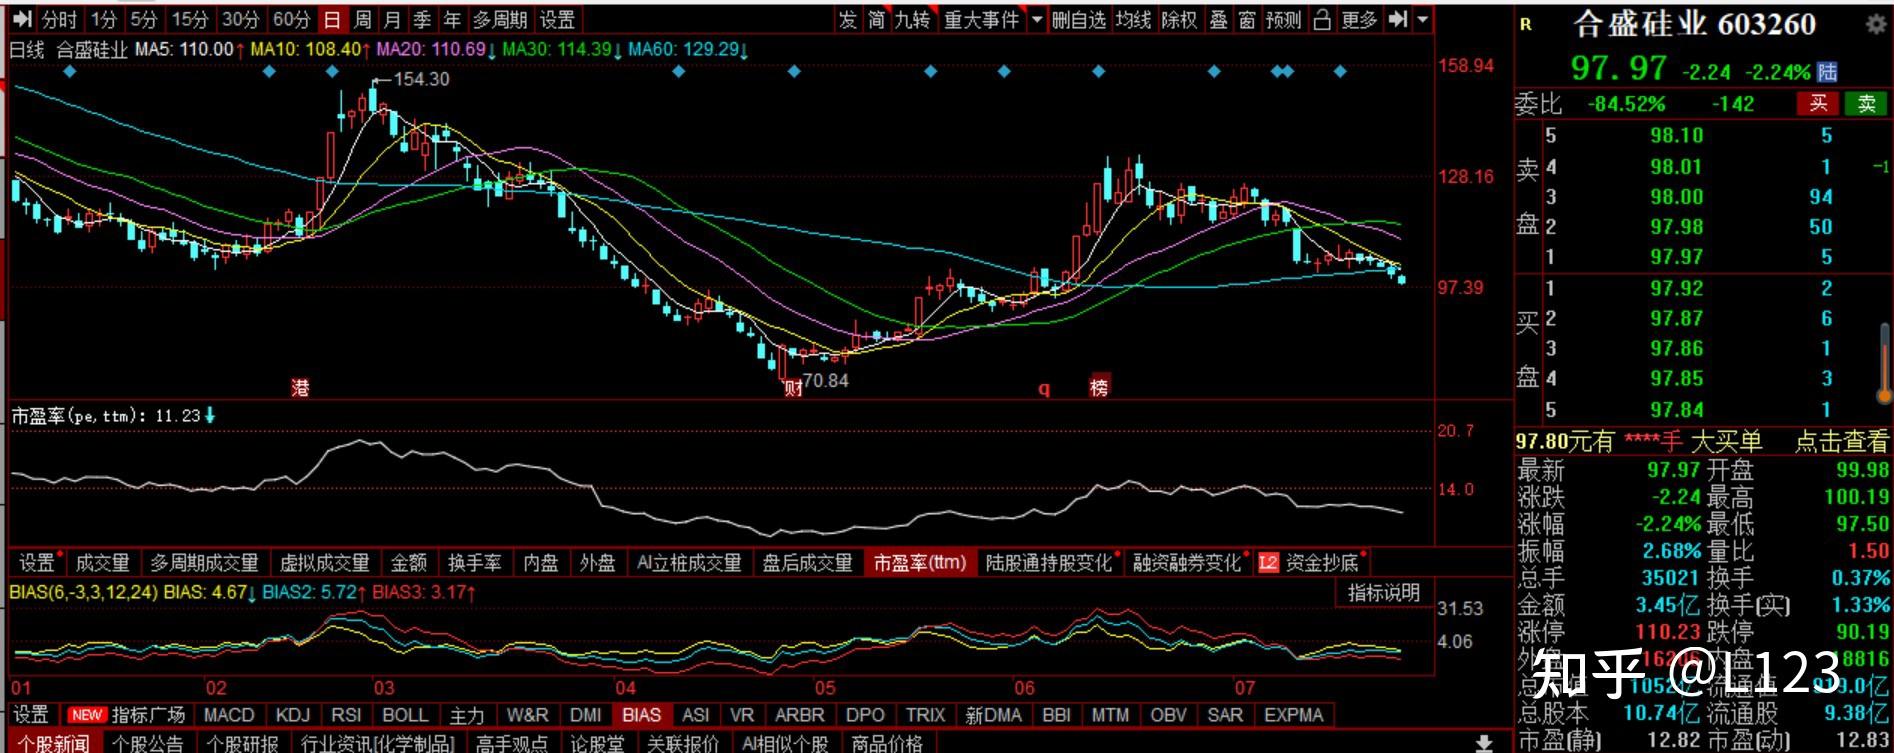Open the last dropdown arrow in top toolbar
Viewport: 1894px width, 753px height.
1422,19
